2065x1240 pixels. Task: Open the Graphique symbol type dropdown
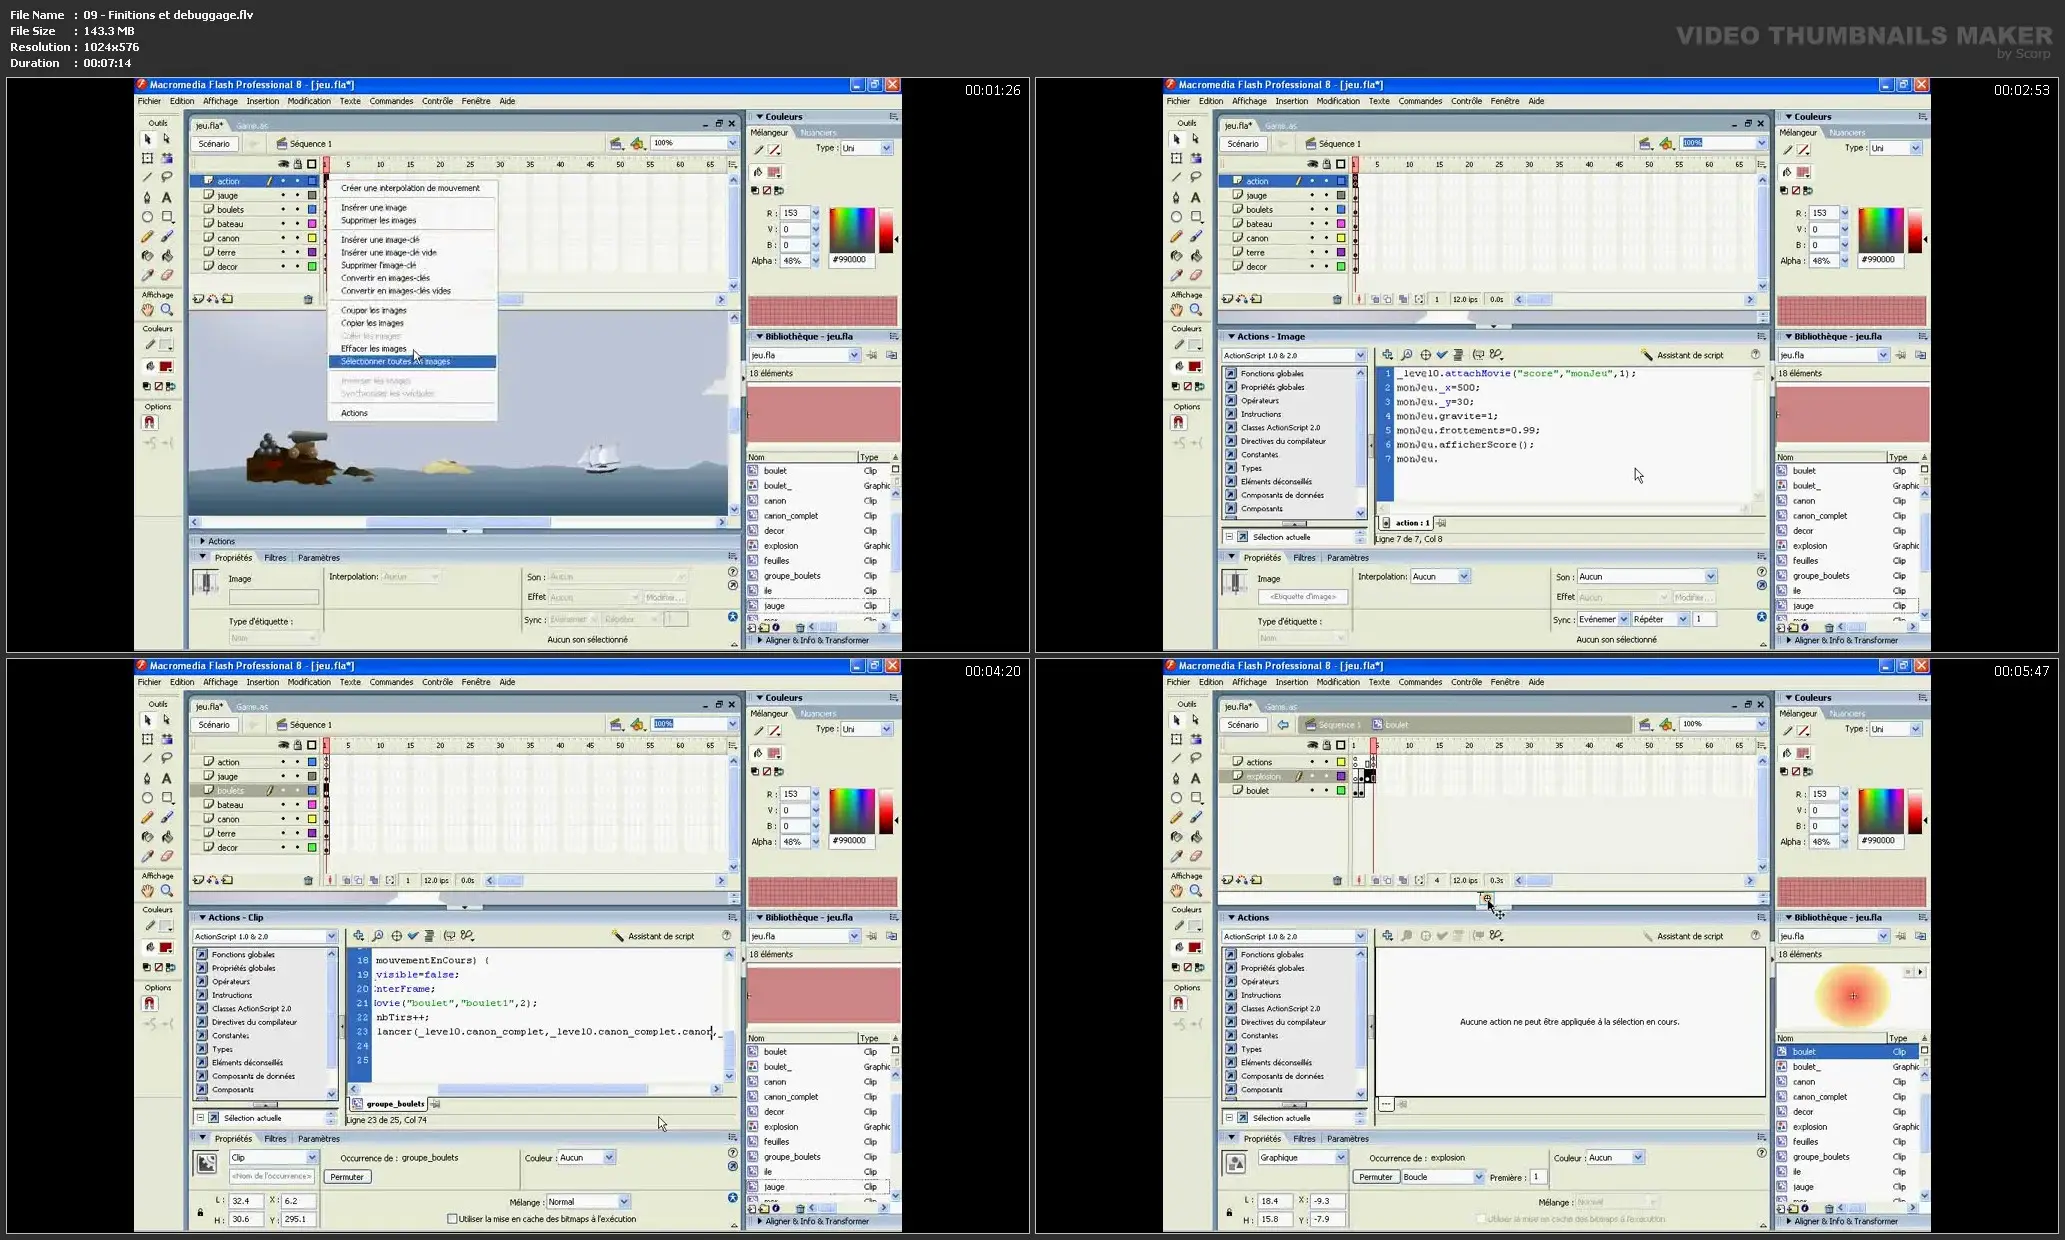(1340, 1158)
